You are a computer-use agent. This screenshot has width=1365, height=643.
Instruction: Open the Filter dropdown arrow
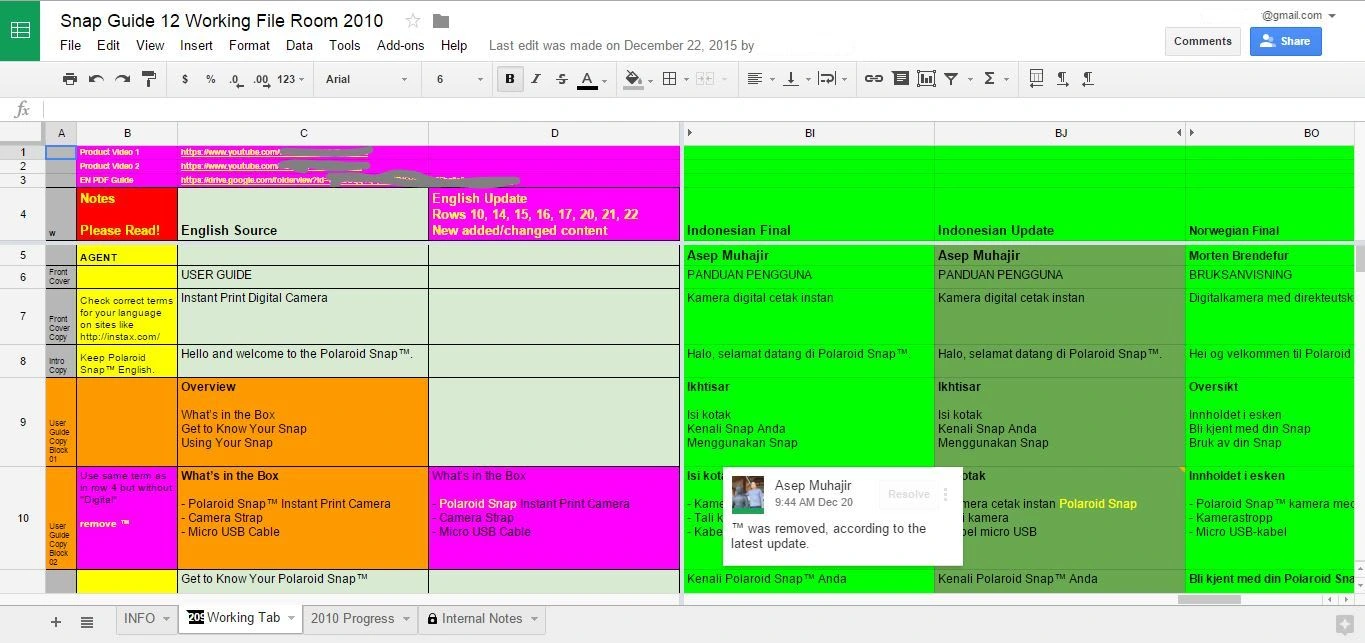(970, 80)
